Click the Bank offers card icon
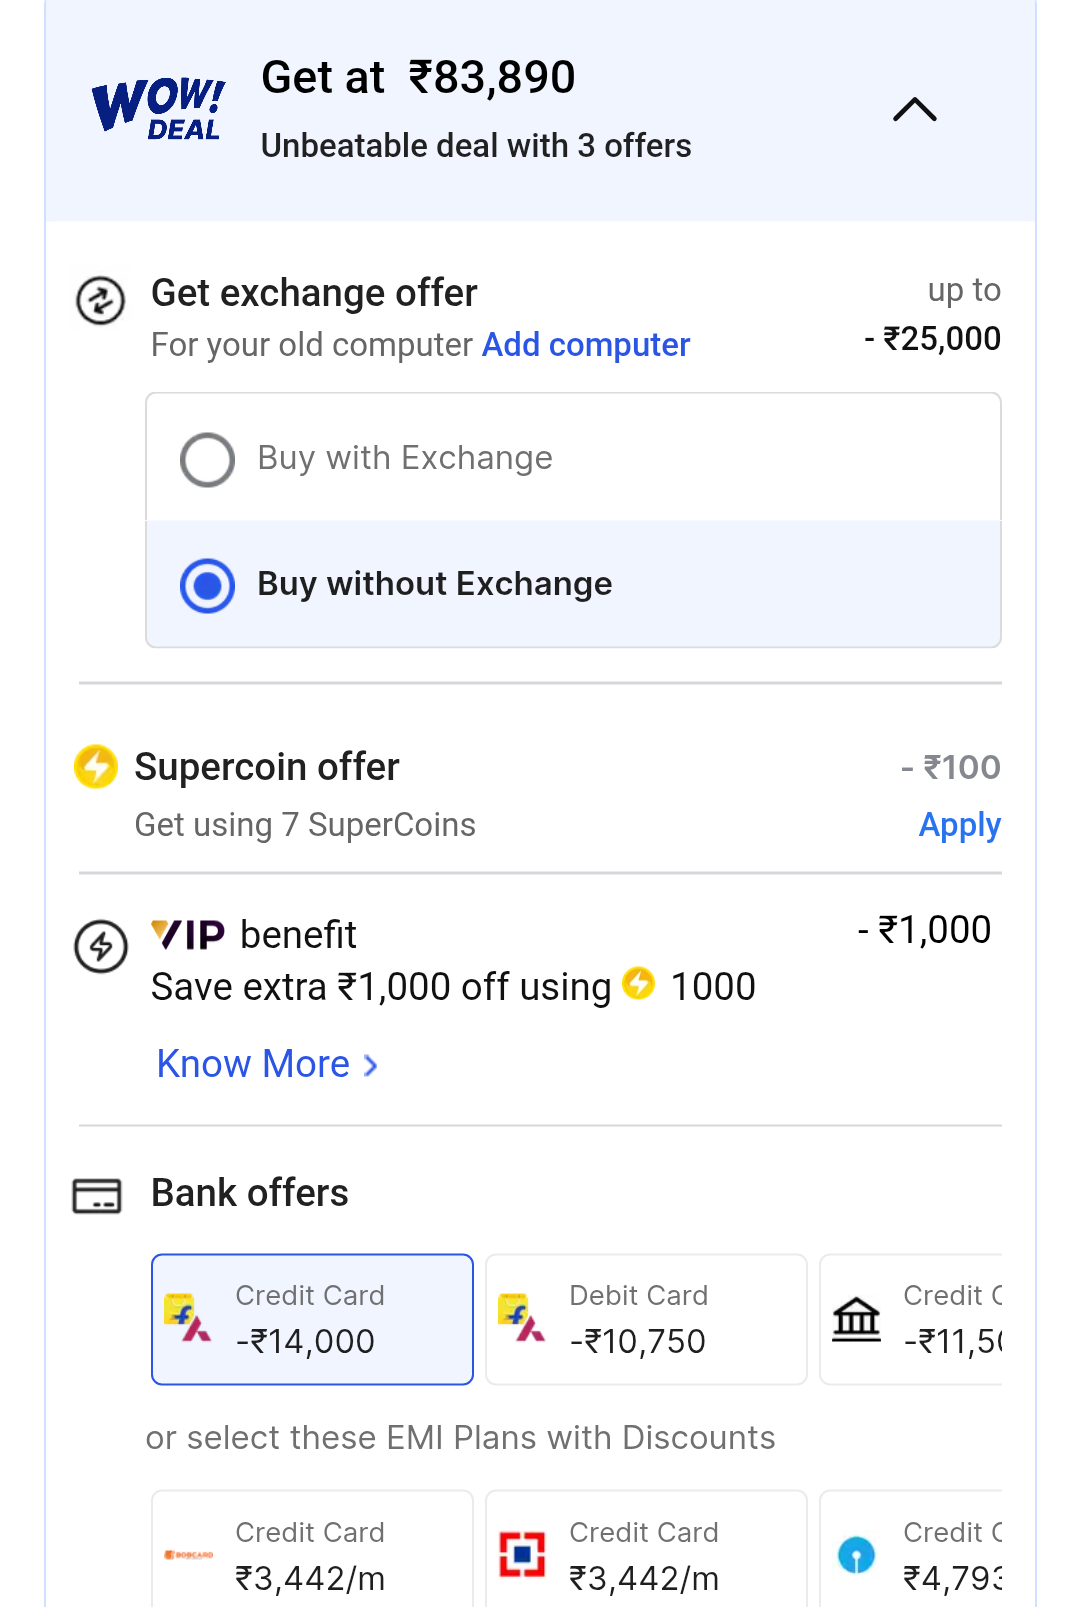Viewport: 1080px width, 1607px height. pos(97,1195)
